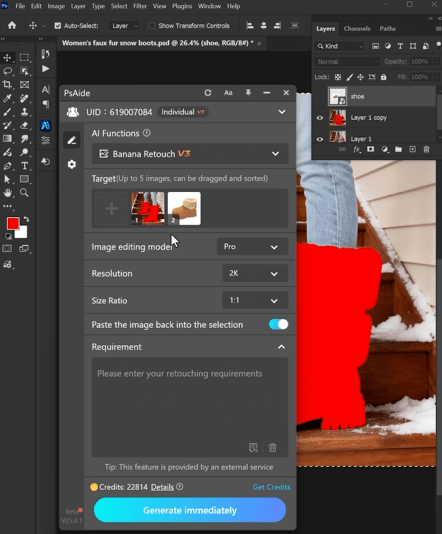The height and width of the screenshot is (534, 442).
Task: Select the Pen tool
Action: (7, 166)
